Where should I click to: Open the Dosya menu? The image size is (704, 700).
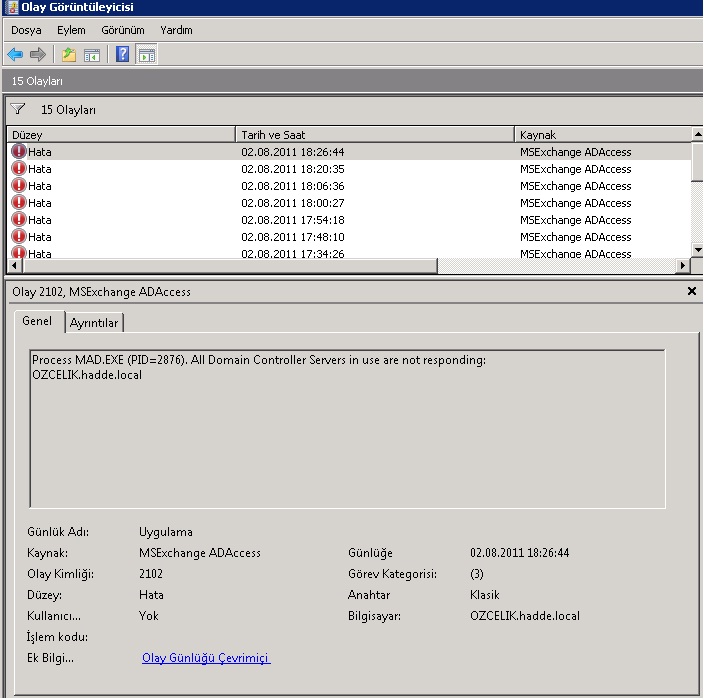point(26,30)
